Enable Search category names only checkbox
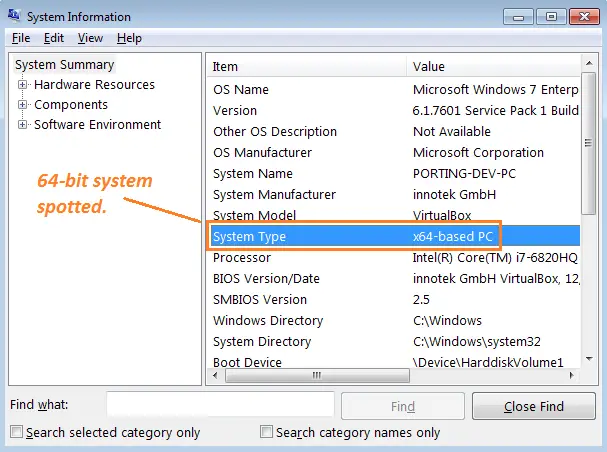The width and height of the screenshot is (607, 452). [266, 431]
